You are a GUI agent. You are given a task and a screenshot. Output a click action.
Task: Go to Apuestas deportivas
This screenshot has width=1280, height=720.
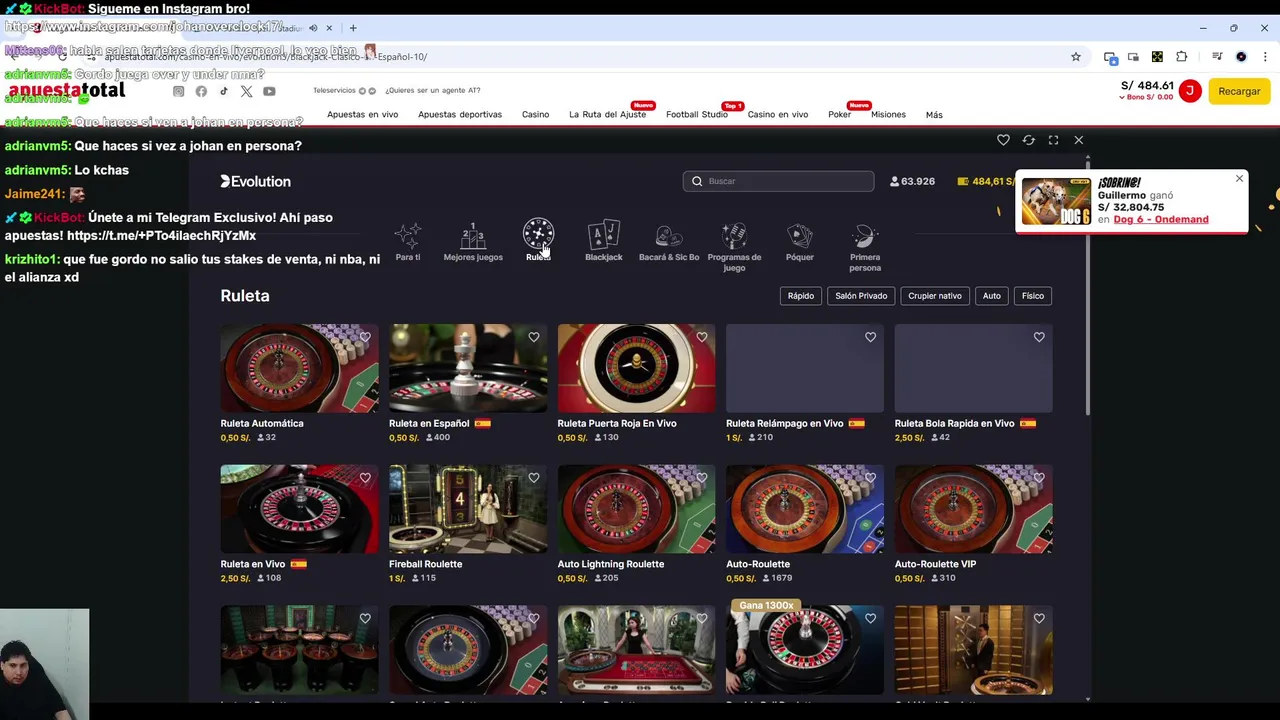click(x=460, y=115)
